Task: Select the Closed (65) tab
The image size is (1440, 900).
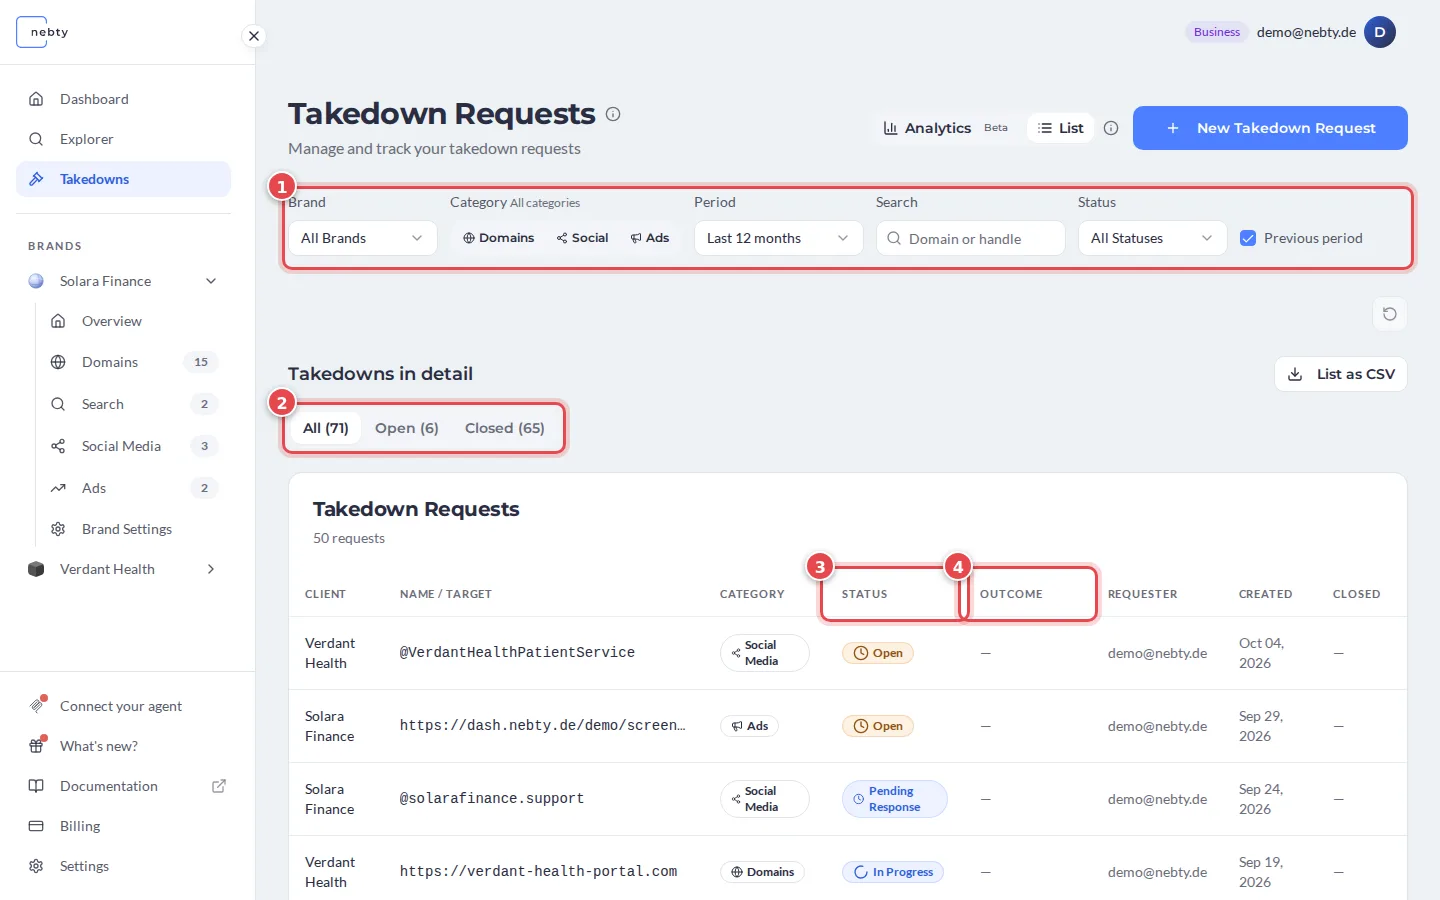Action: (505, 428)
